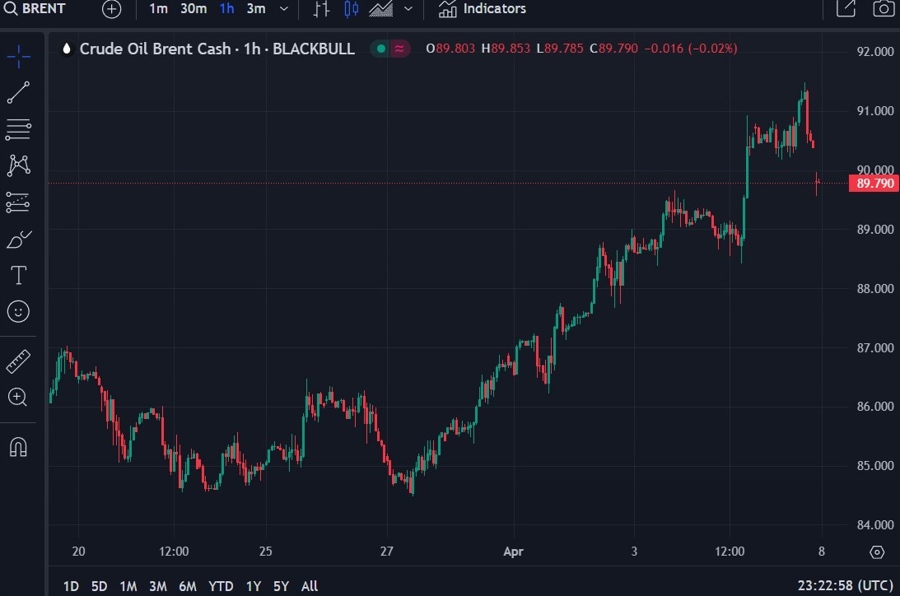This screenshot has width=900, height=596.
Task: Open the emoji icons tool
Action: tap(18, 311)
